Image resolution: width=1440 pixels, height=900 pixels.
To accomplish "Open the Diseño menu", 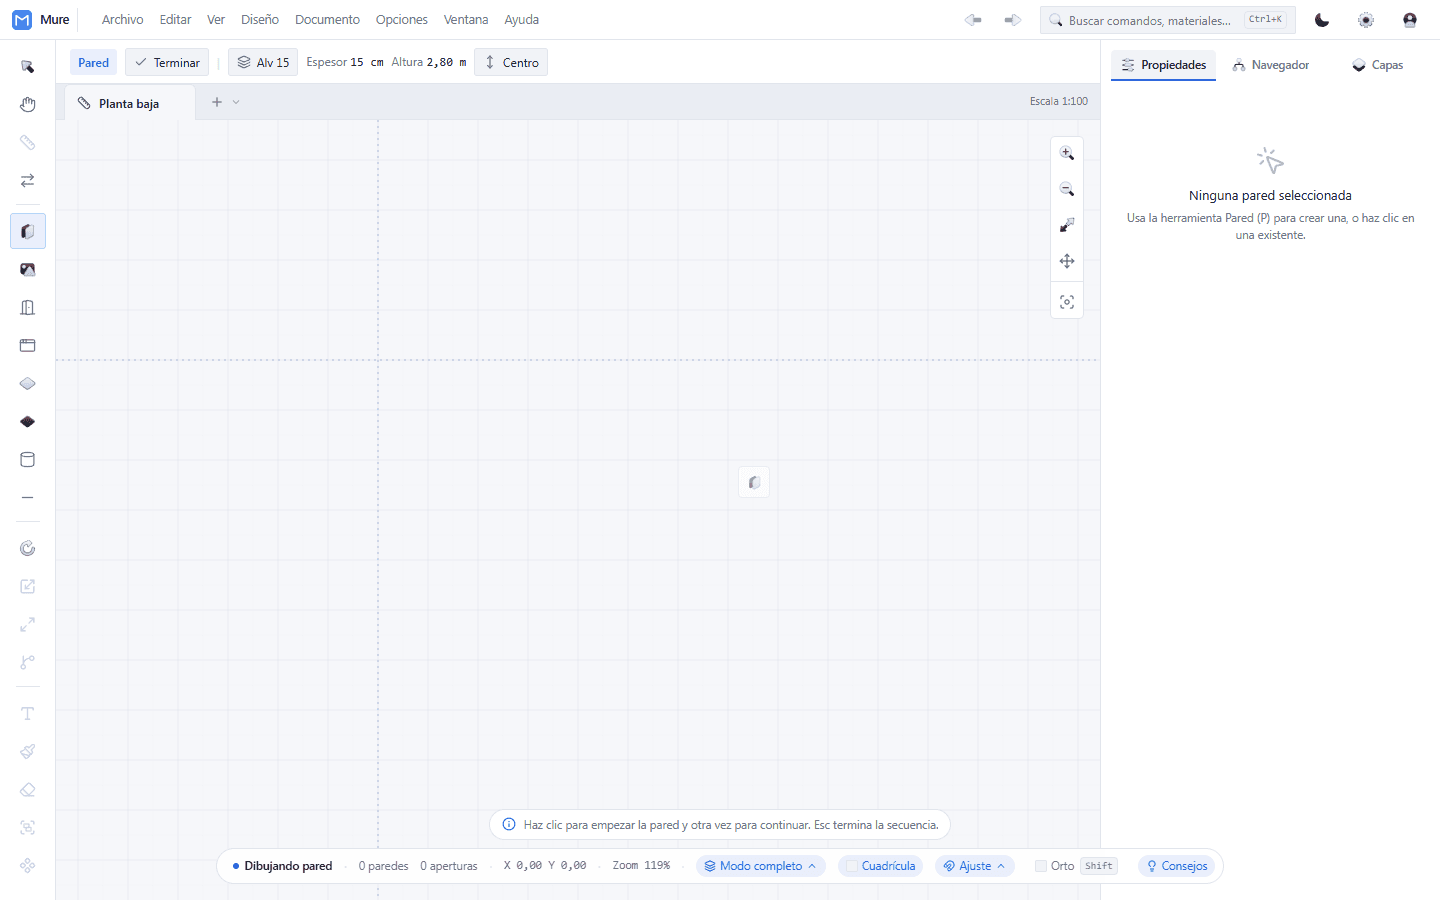I will [260, 20].
